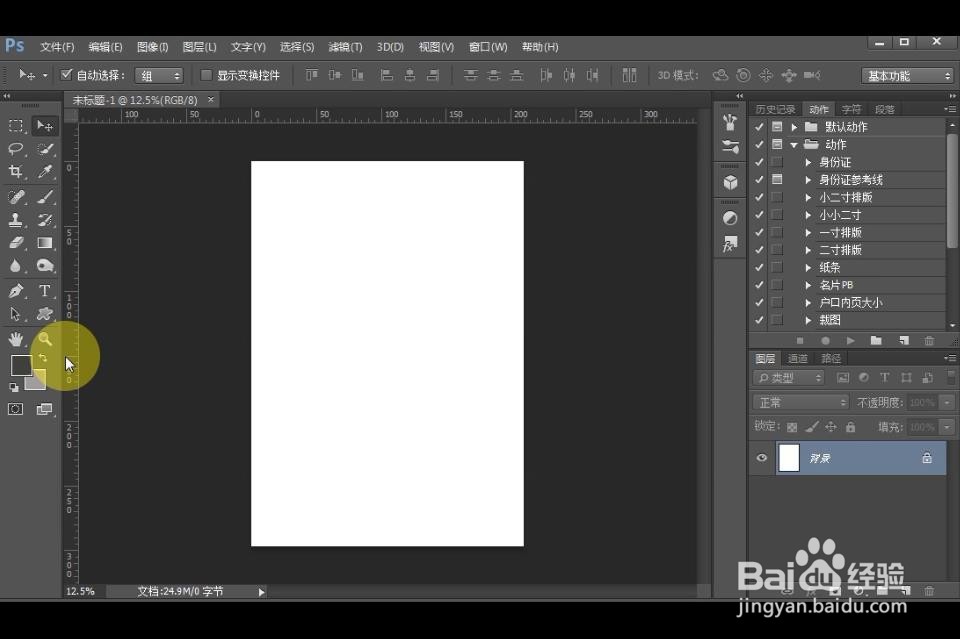Image resolution: width=960 pixels, height=639 pixels.
Task: Select the Hand tool
Action: (16, 338)
